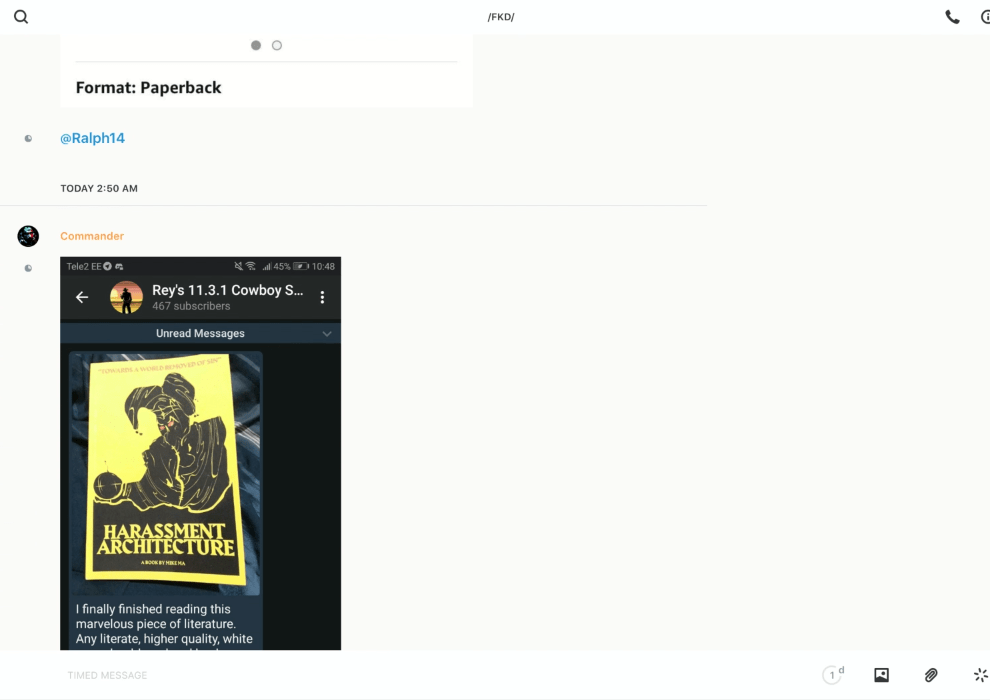Open the @Ralph14 mention link

(x=92, y=139)
